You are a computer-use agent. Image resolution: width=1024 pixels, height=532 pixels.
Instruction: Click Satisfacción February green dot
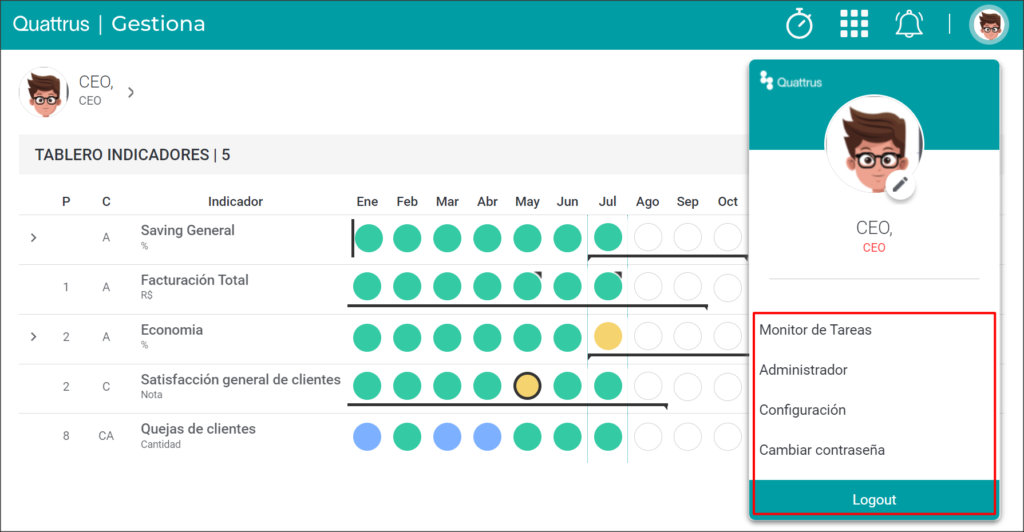[408, 386]
